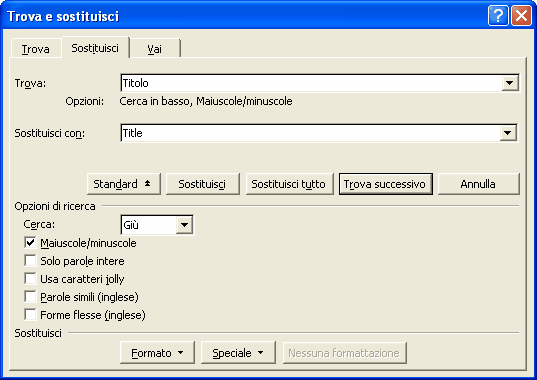Image resolution: width=537 pixels, height=380 pixels.
Task: Uncheck the Maiuscole/minuscole checkbox
Action: tap(30, 243)
